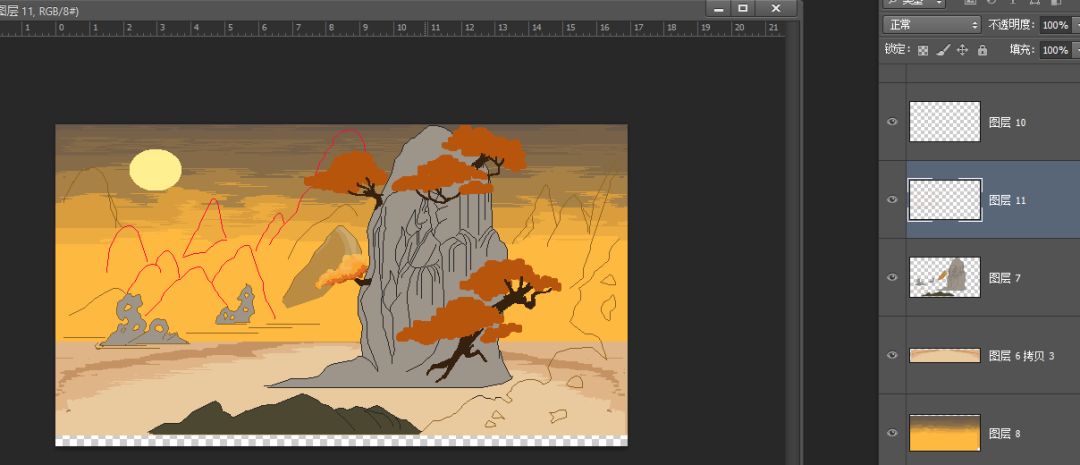This screenshot has width=1080, height=465.
Task: Lock image pixels with brush icon
Action: (944, 50)
